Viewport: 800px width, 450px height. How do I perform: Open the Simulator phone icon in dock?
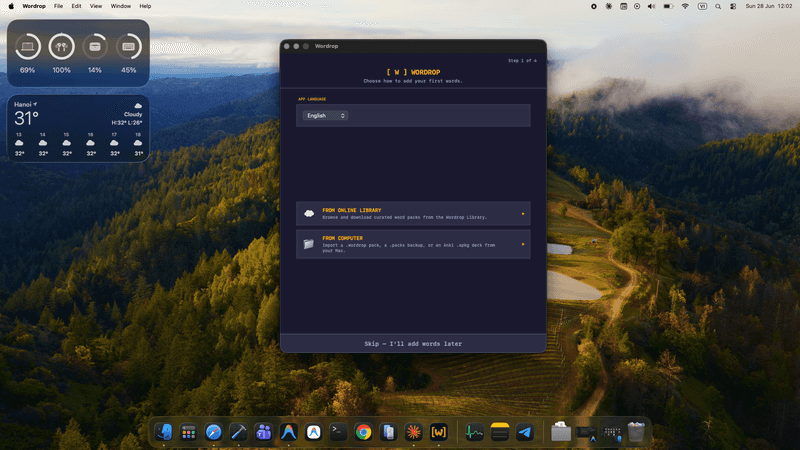click(388, 432)
